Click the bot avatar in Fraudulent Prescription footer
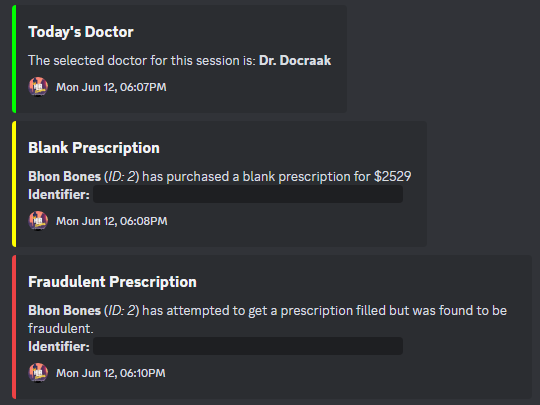This screenshot has height=405, width=540. pos(38,373)
